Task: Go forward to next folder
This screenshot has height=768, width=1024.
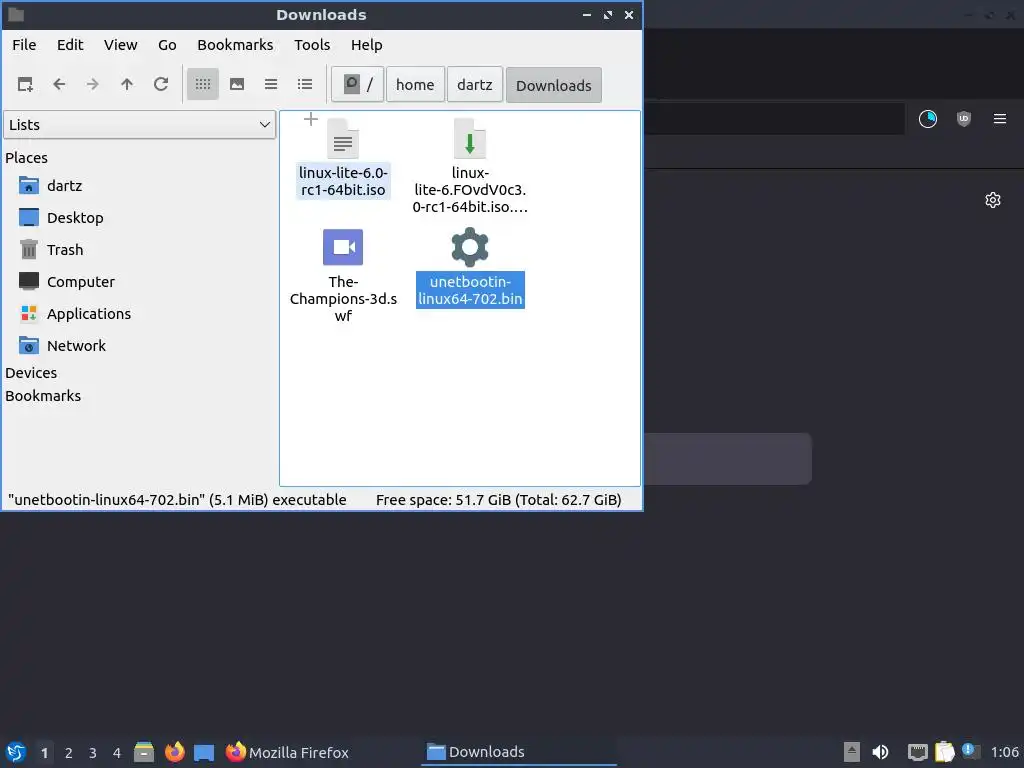Action: click(x=93, y=84)
